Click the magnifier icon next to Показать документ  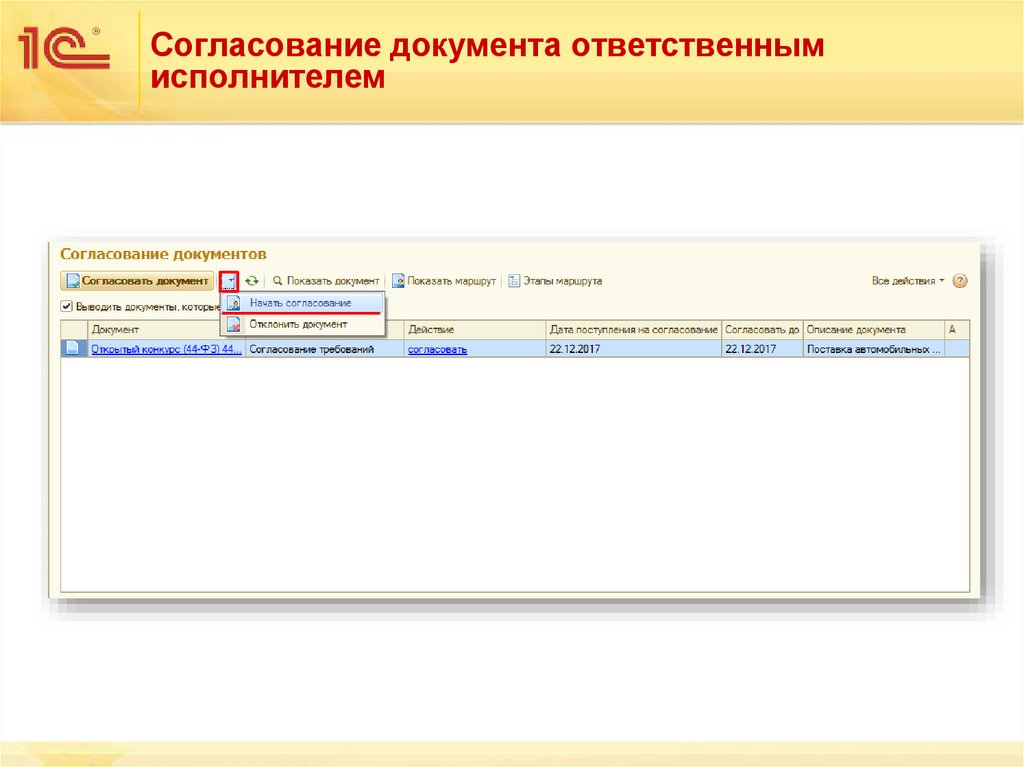click(x=276, y=281)
